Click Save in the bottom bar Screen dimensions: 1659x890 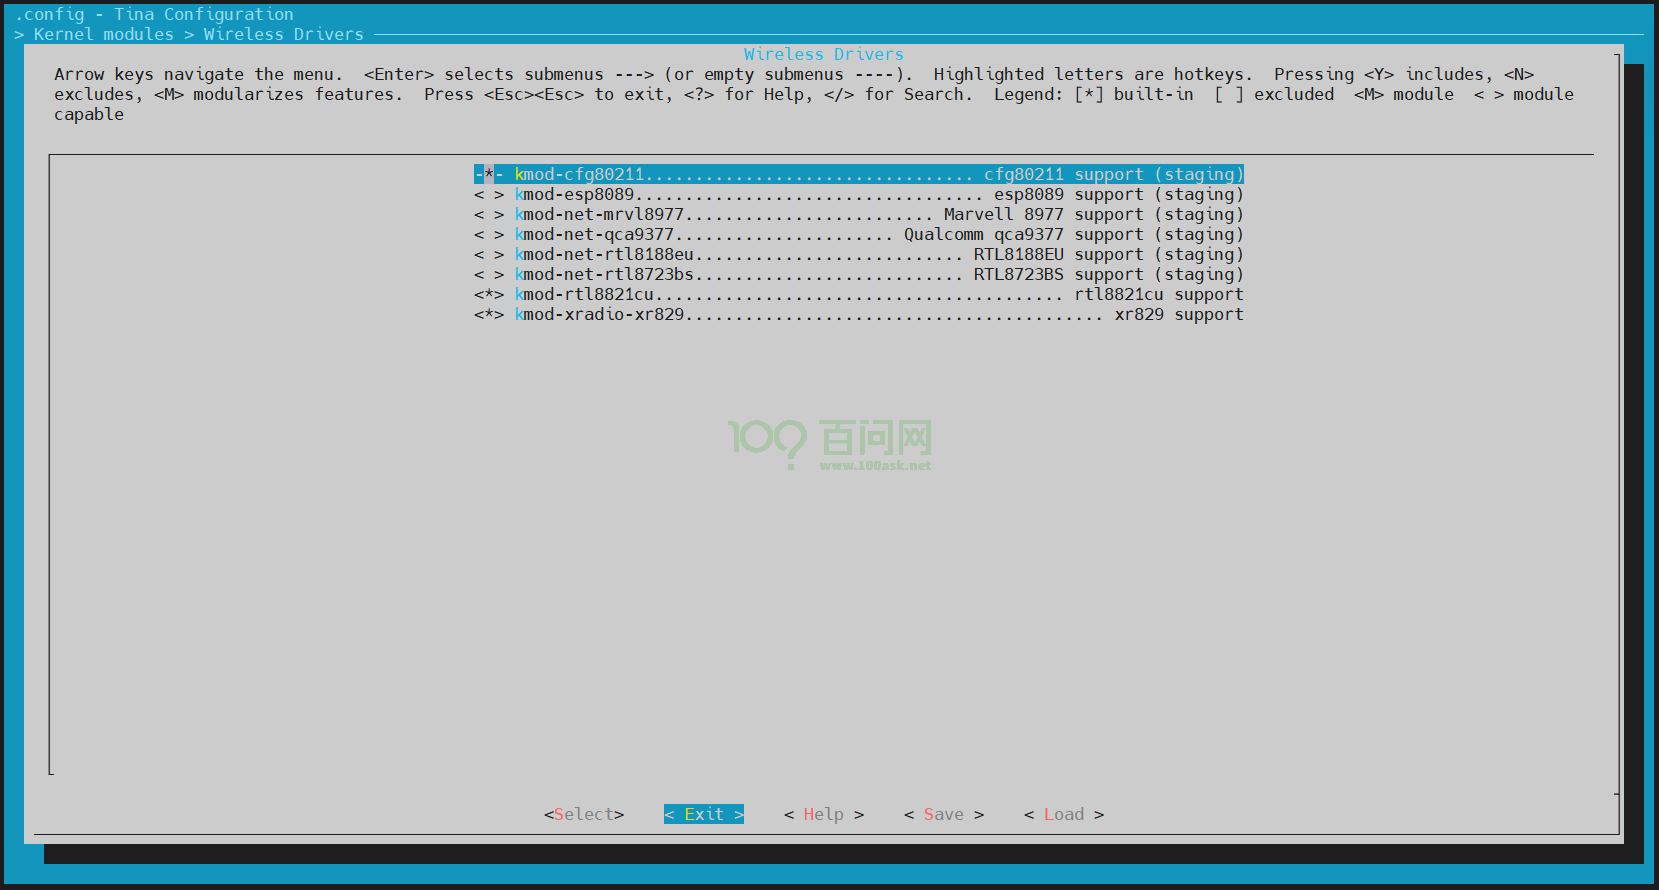coord(943,815)
